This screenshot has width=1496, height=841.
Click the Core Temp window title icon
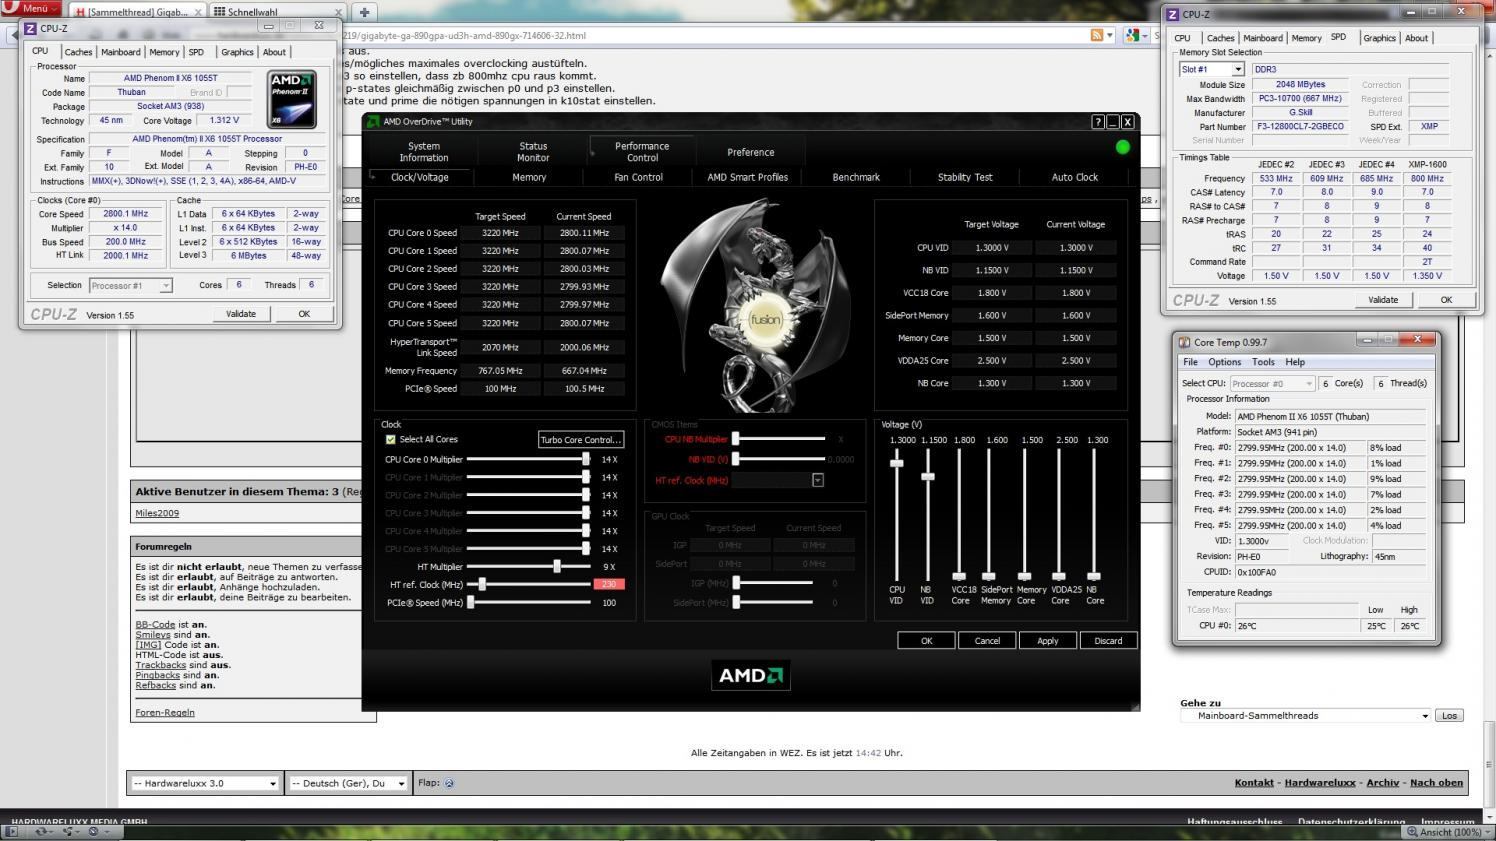(x=1185, y=342)
